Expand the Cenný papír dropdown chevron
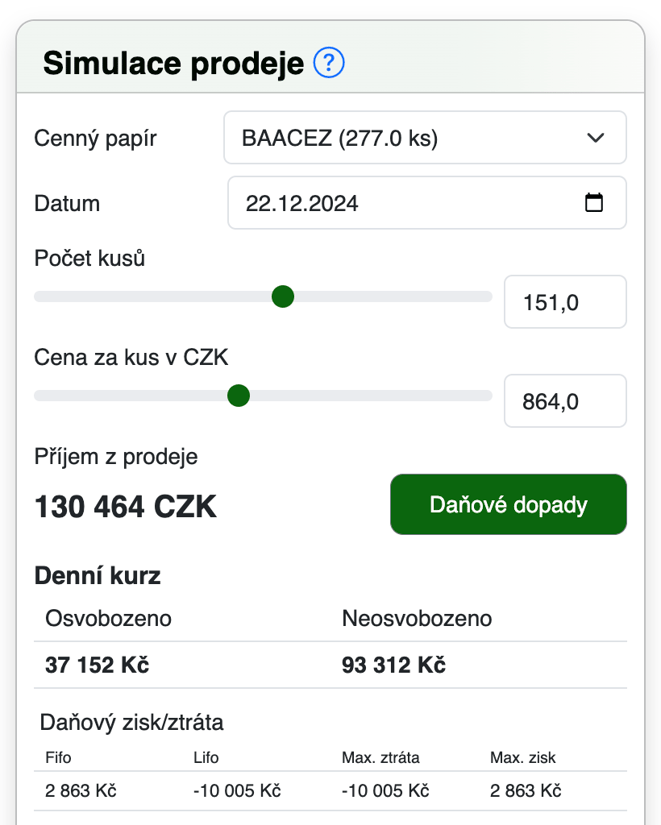 (x=596, y=138)
